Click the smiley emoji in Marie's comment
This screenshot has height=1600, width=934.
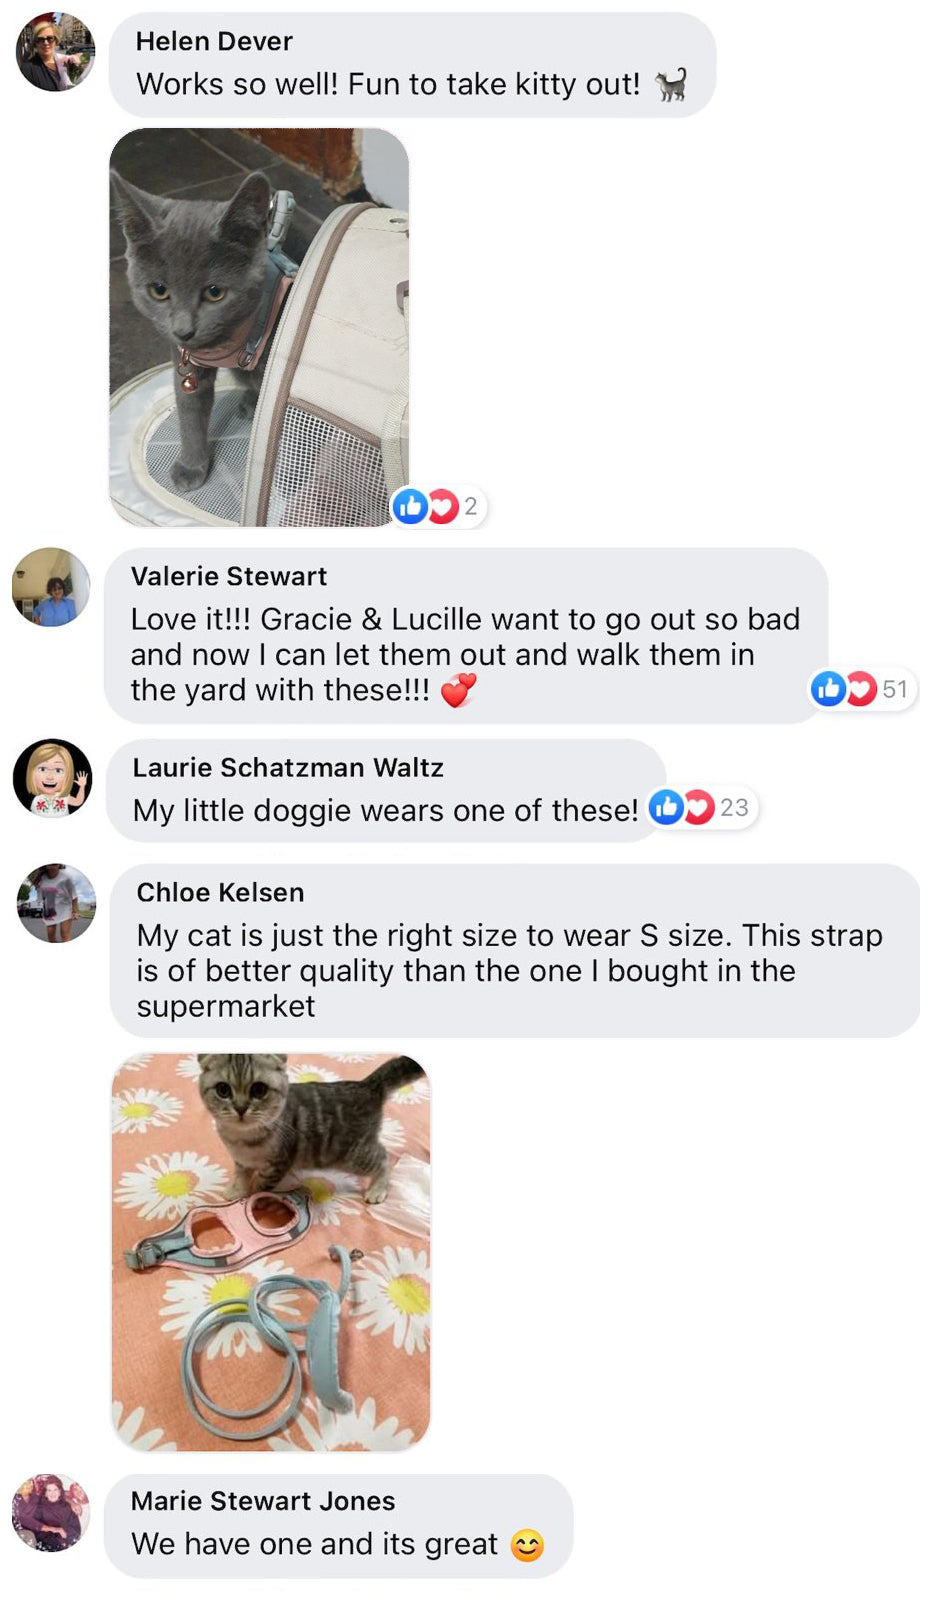pos(527,1545)
